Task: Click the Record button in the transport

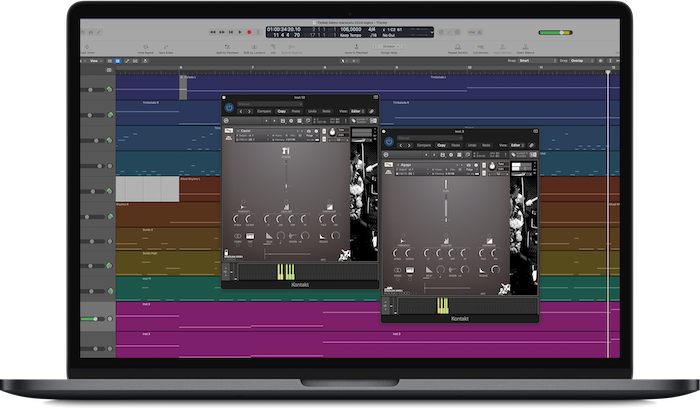Action: [248, 32]
